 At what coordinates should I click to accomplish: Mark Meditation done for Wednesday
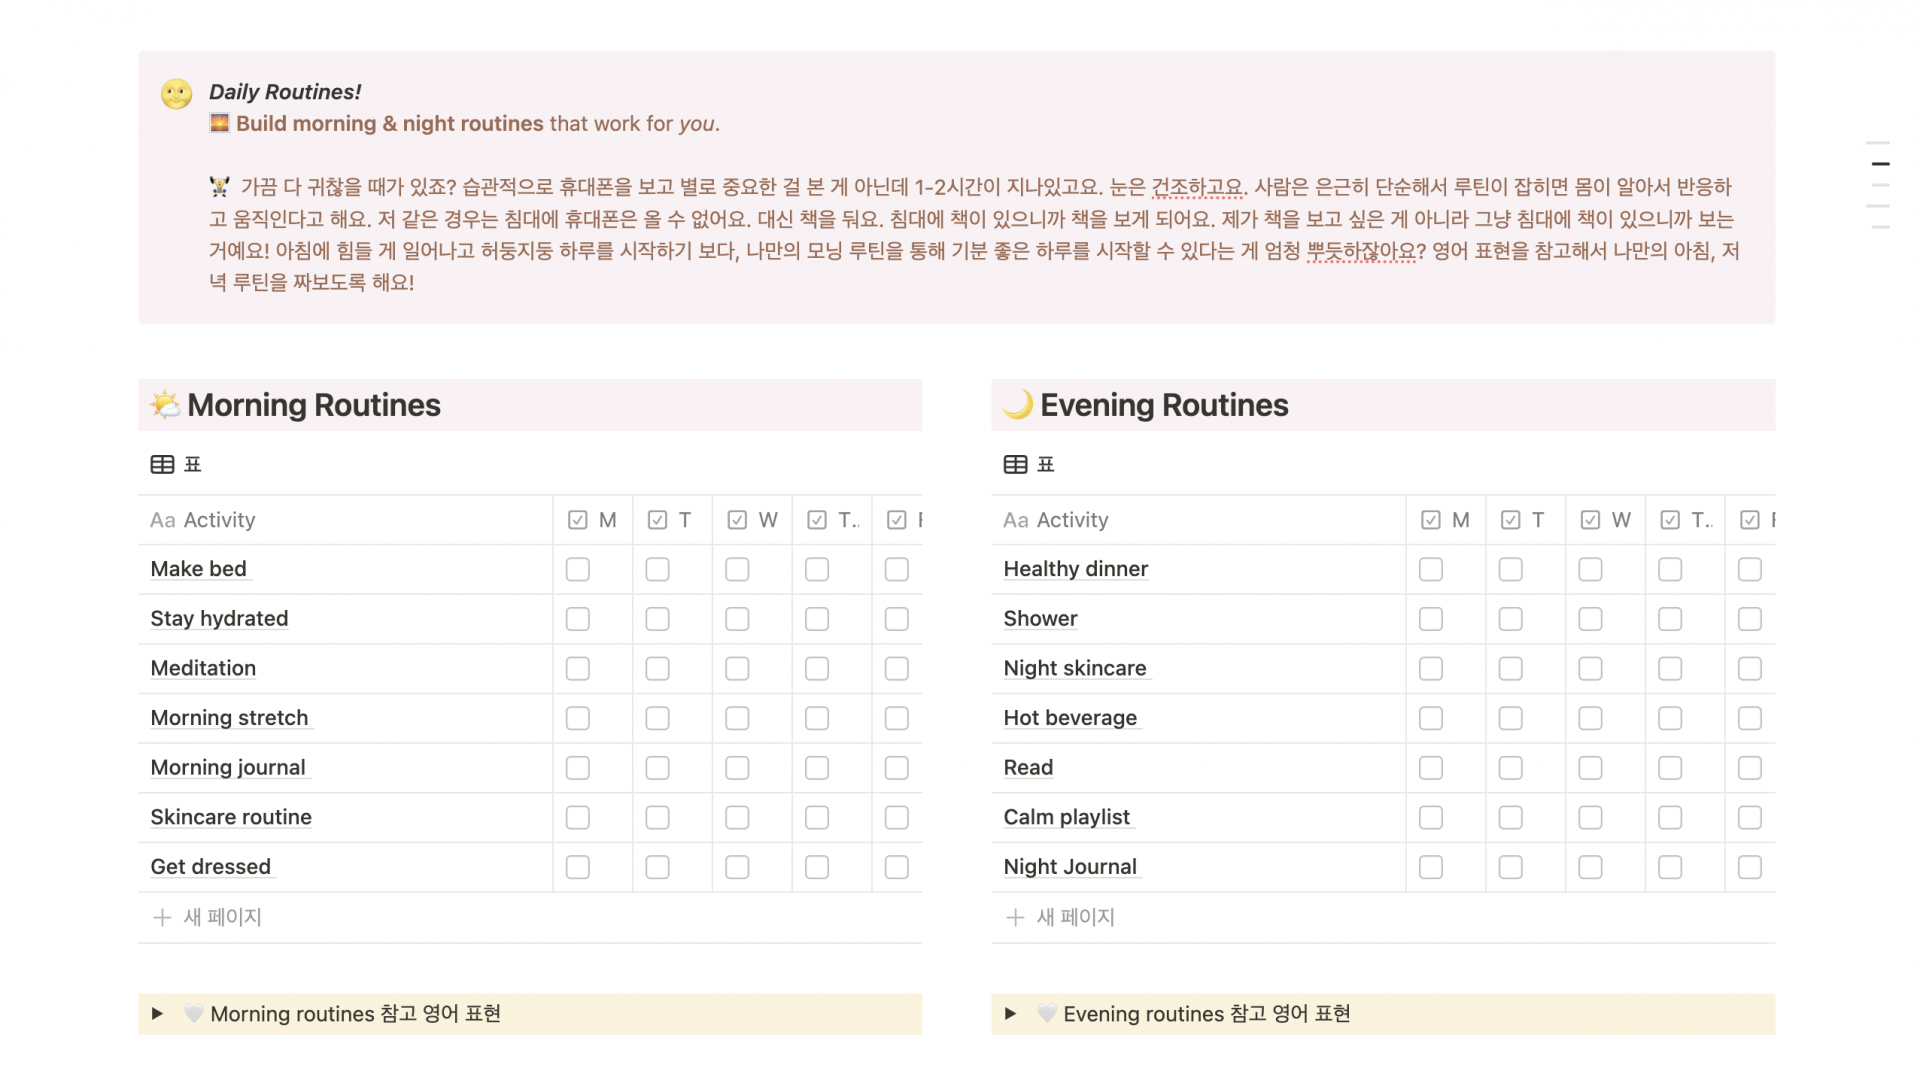[737, 668]
